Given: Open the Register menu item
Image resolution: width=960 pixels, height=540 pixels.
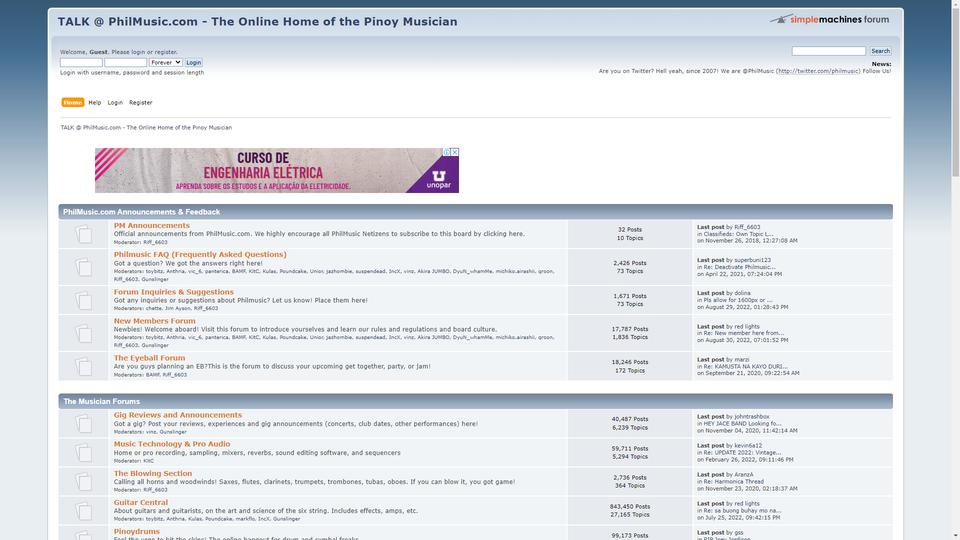Looking at the screenshot, I should (x=140, y=102).
